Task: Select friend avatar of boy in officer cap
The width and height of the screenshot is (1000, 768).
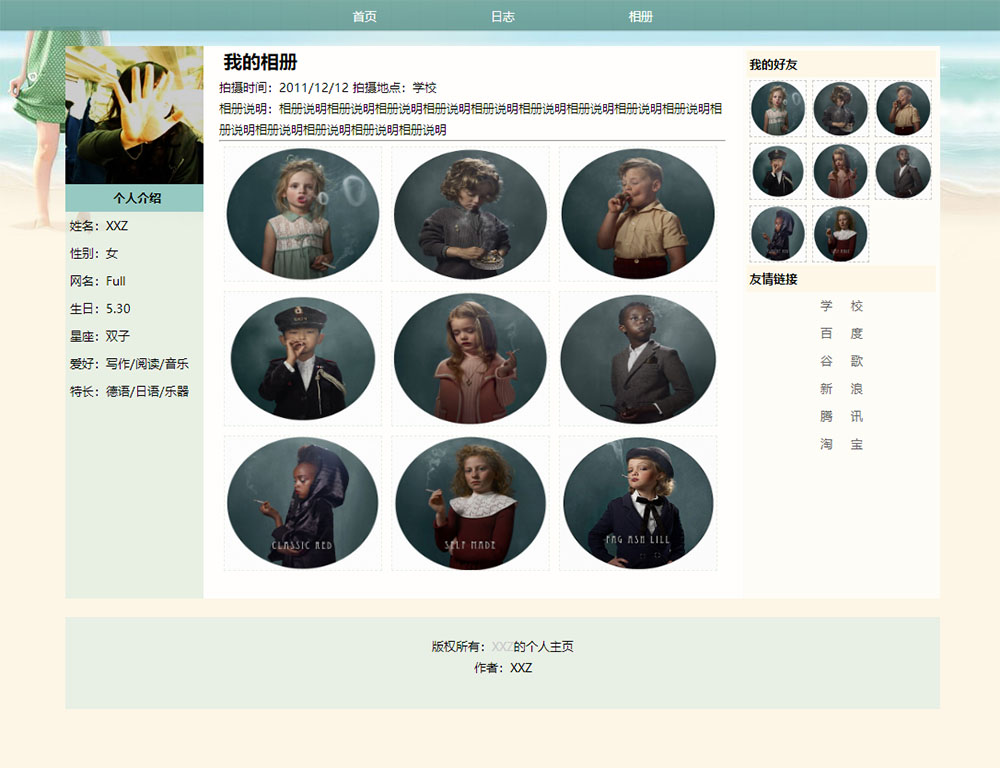Action: (778, 171)
